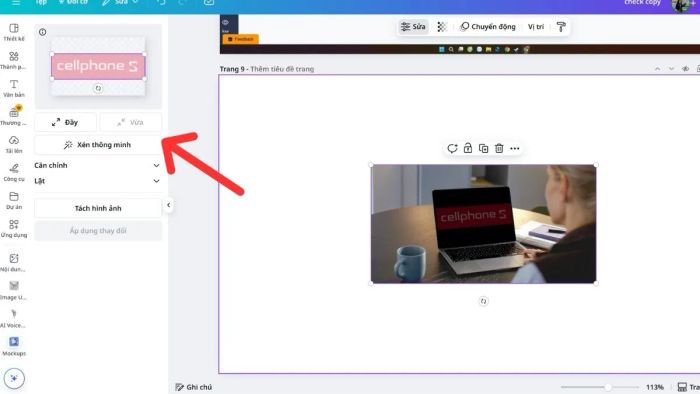Open the Image Upscaler app in sidebar
This screenshot has width=700, height=394.
point(14,290)
